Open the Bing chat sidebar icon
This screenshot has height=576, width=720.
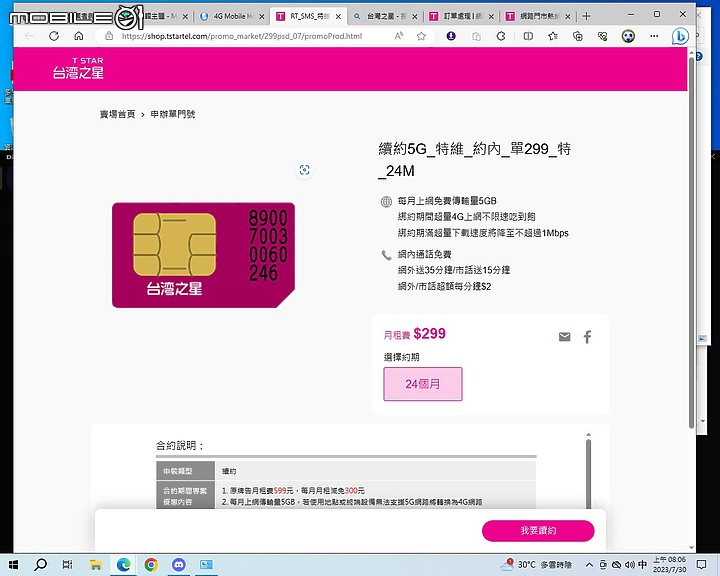pos(680,36)
